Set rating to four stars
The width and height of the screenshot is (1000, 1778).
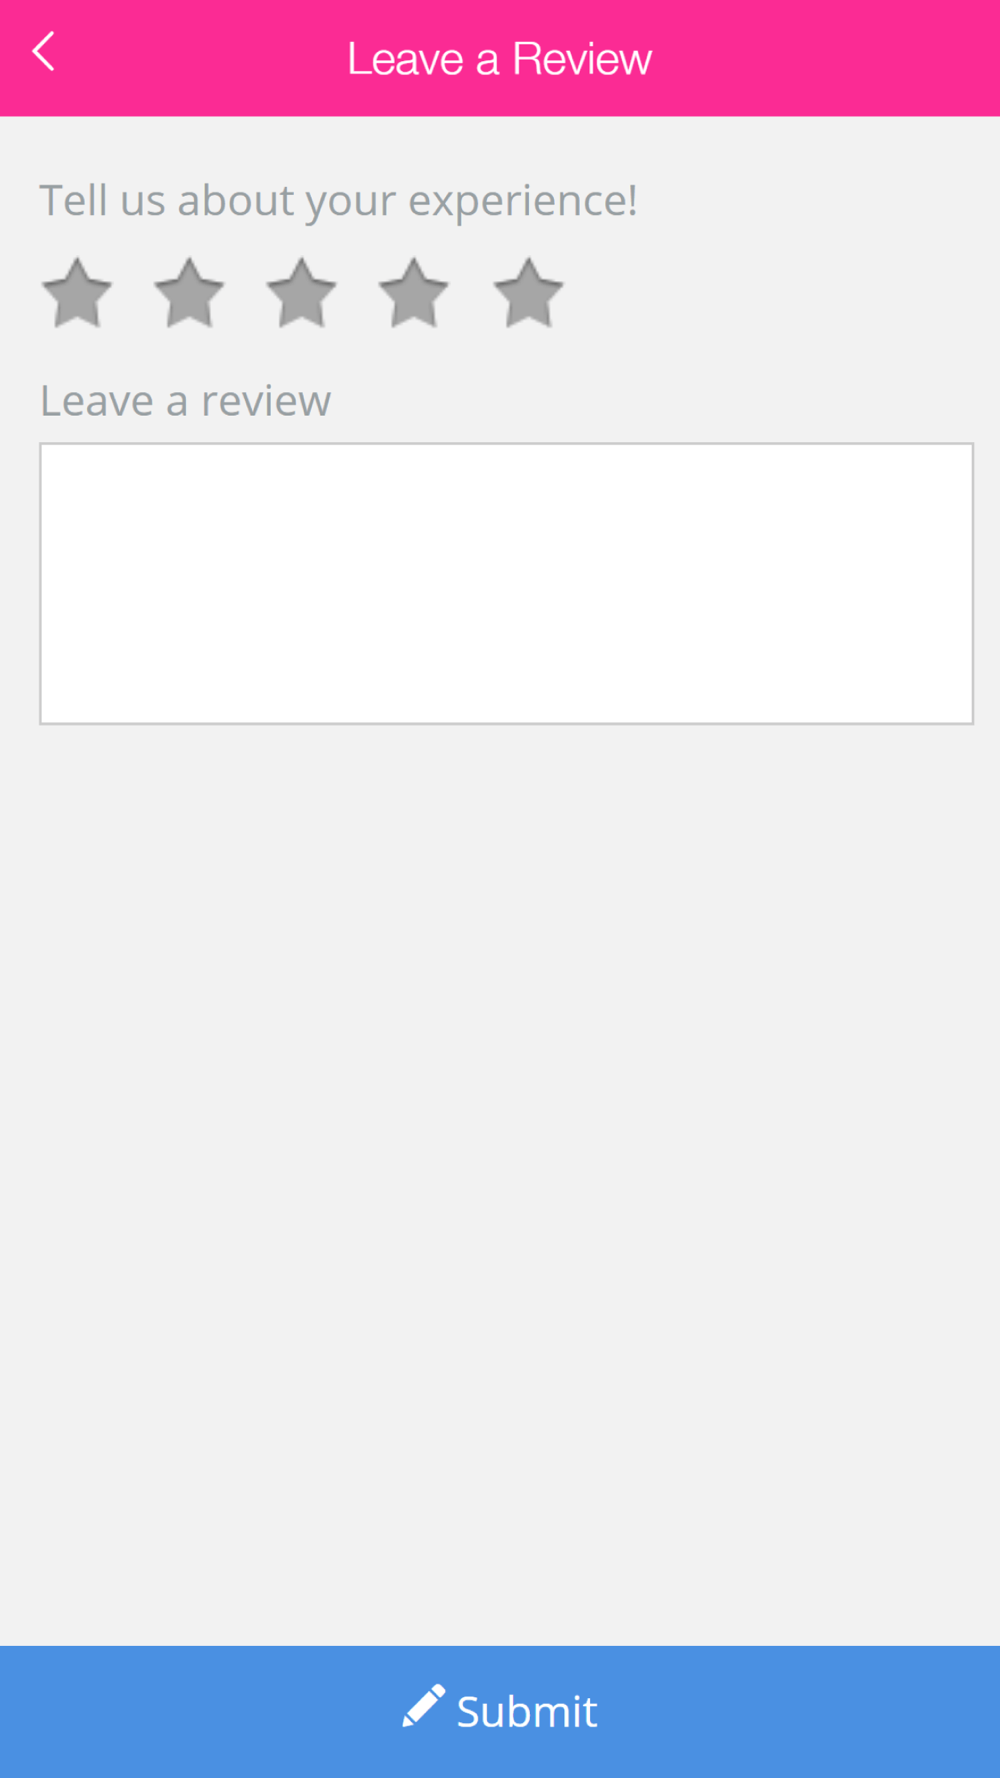[x=413, y=293]
